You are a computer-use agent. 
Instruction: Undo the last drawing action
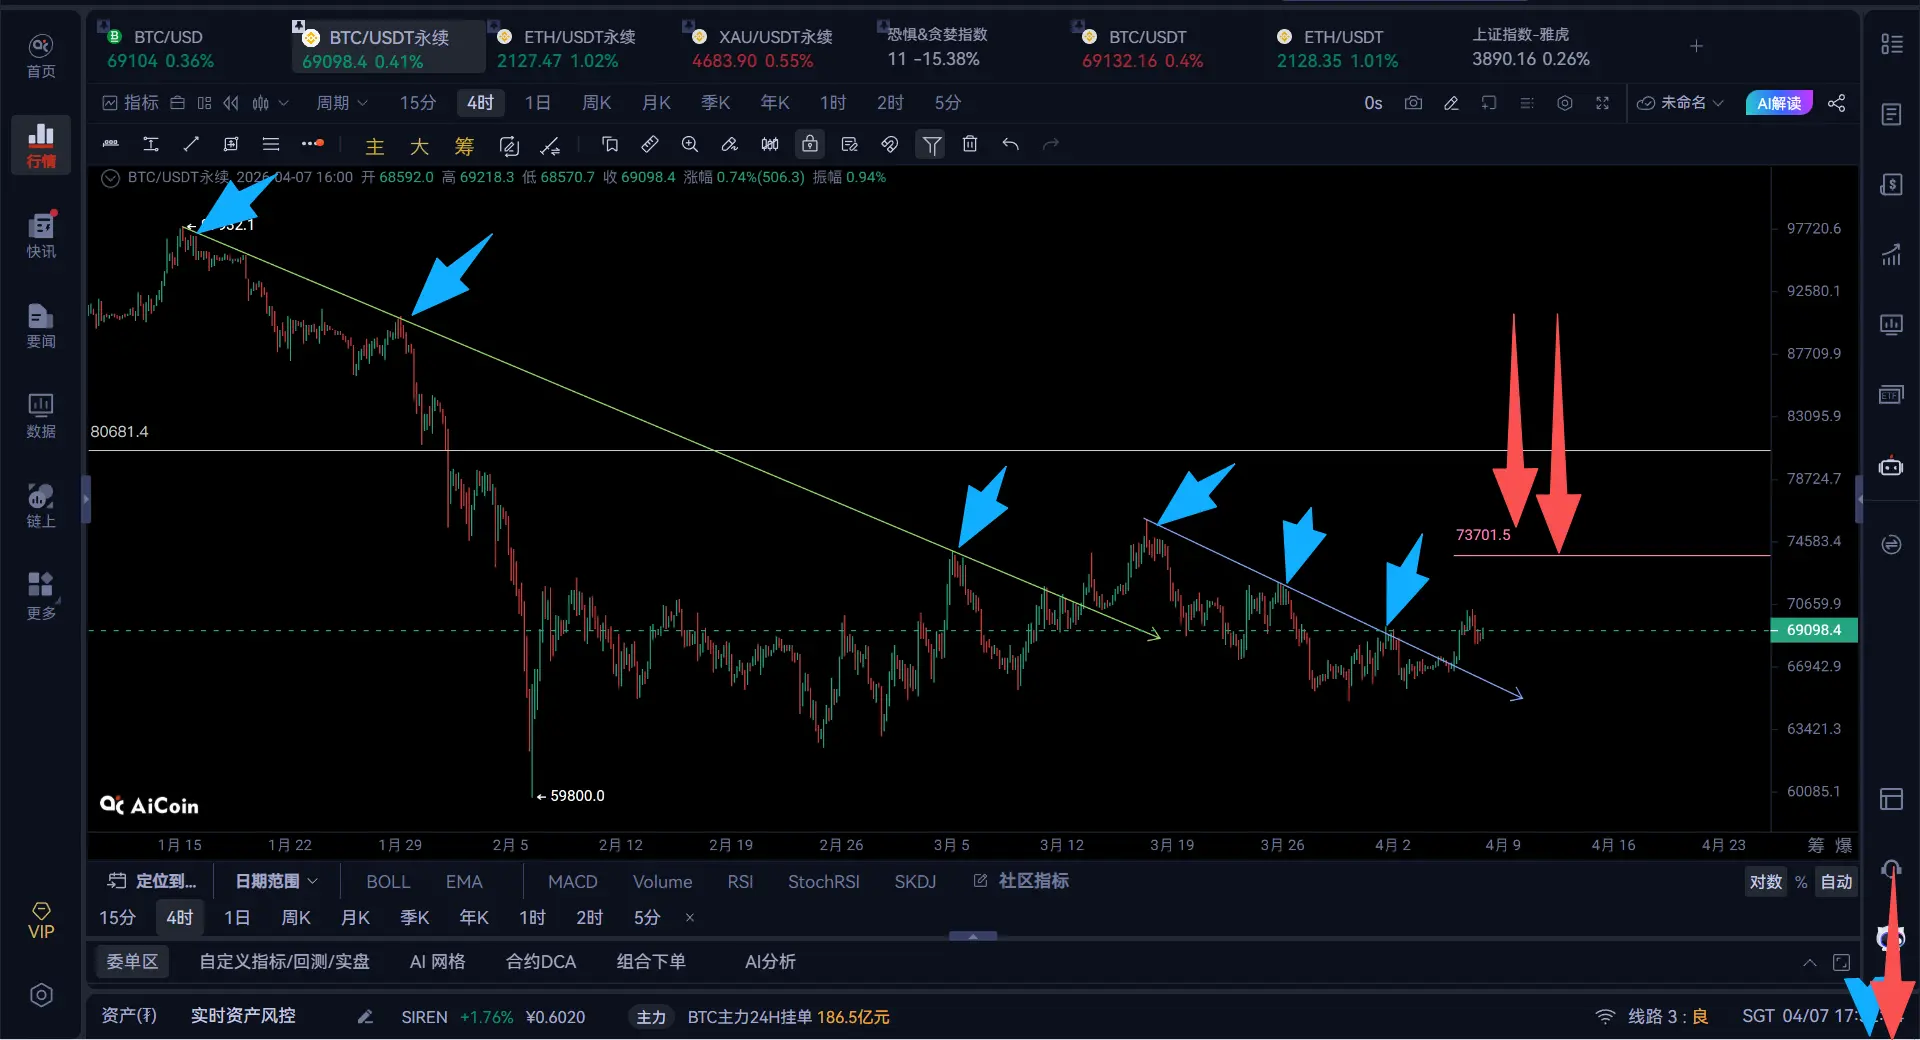pos(1011,144)
